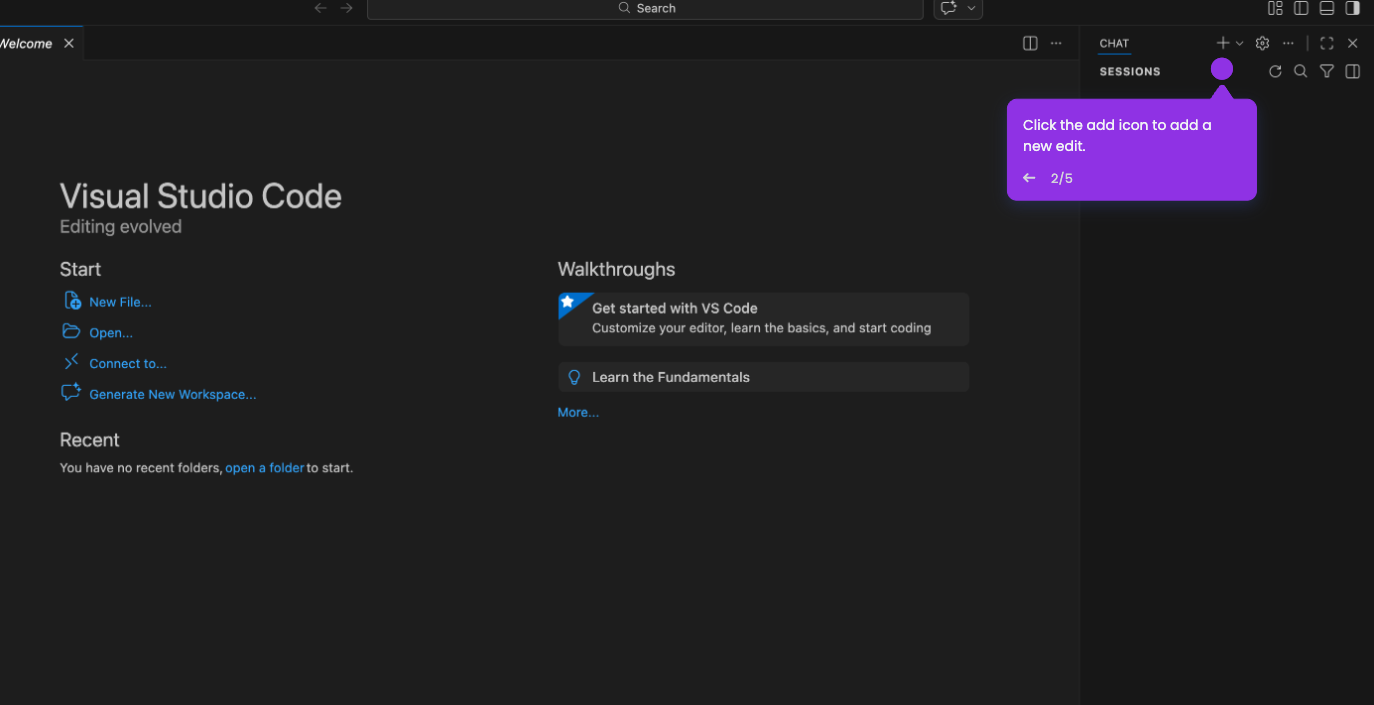Expand the chat dropdown arrow in title bar

pyautogui.click(x=971, y=8)
